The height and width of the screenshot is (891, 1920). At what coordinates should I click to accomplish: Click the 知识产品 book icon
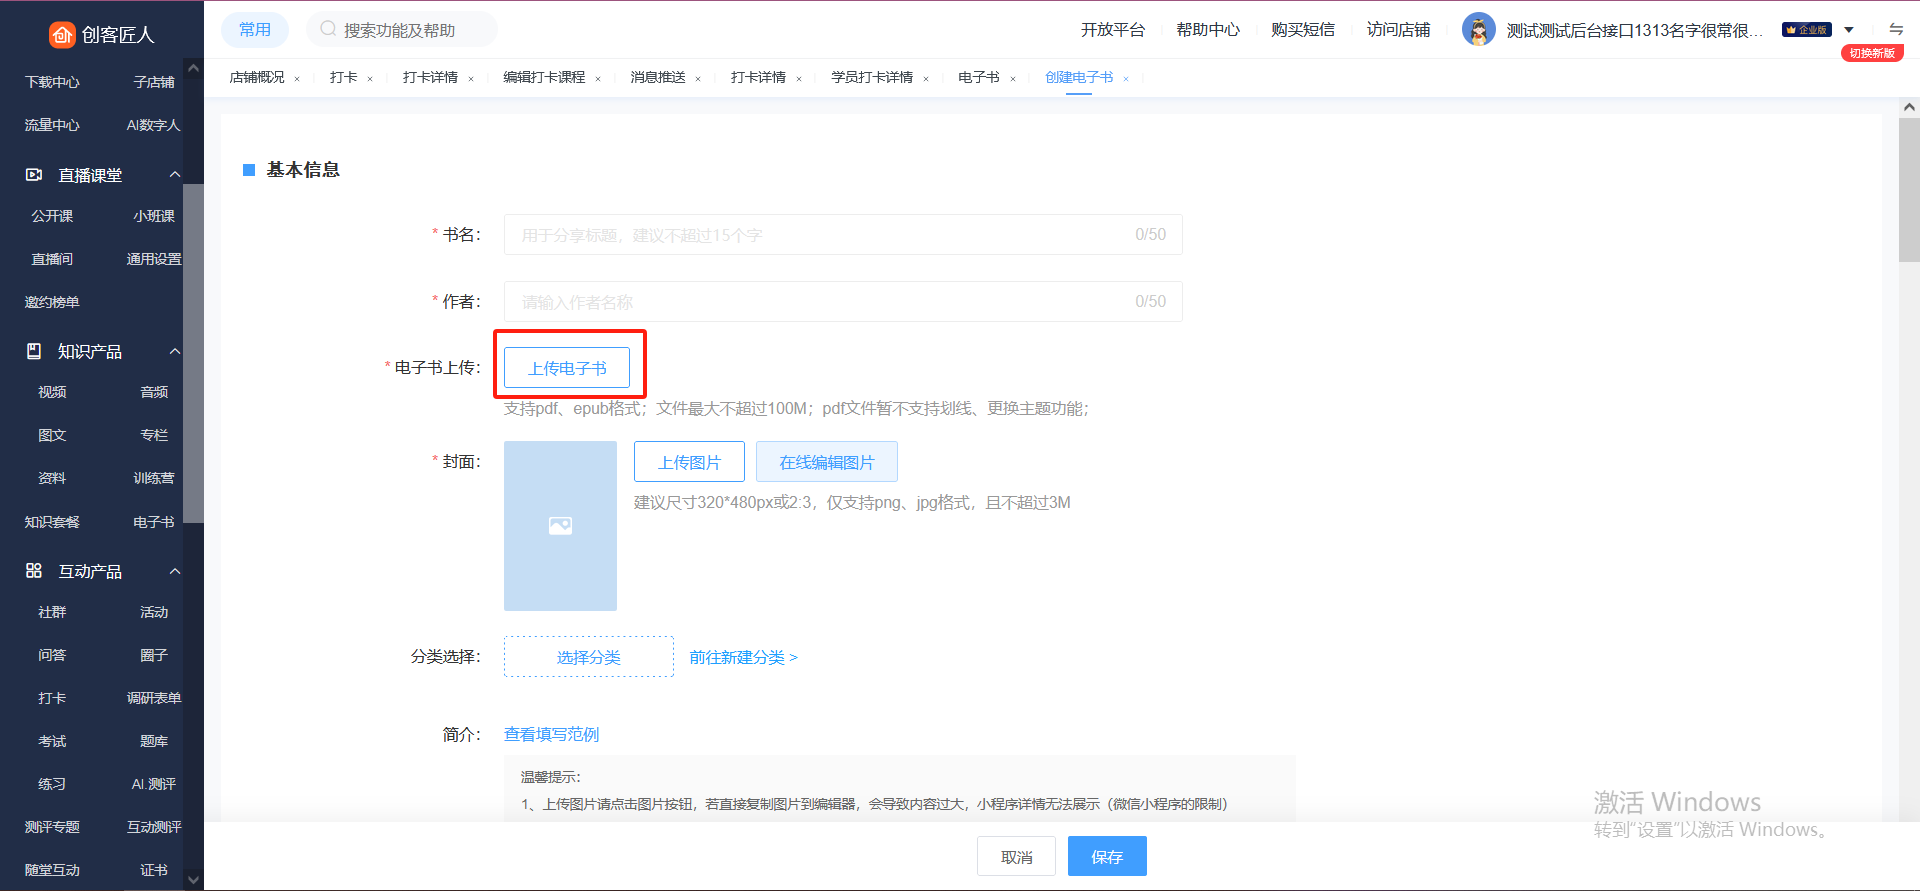pos(34,351)
